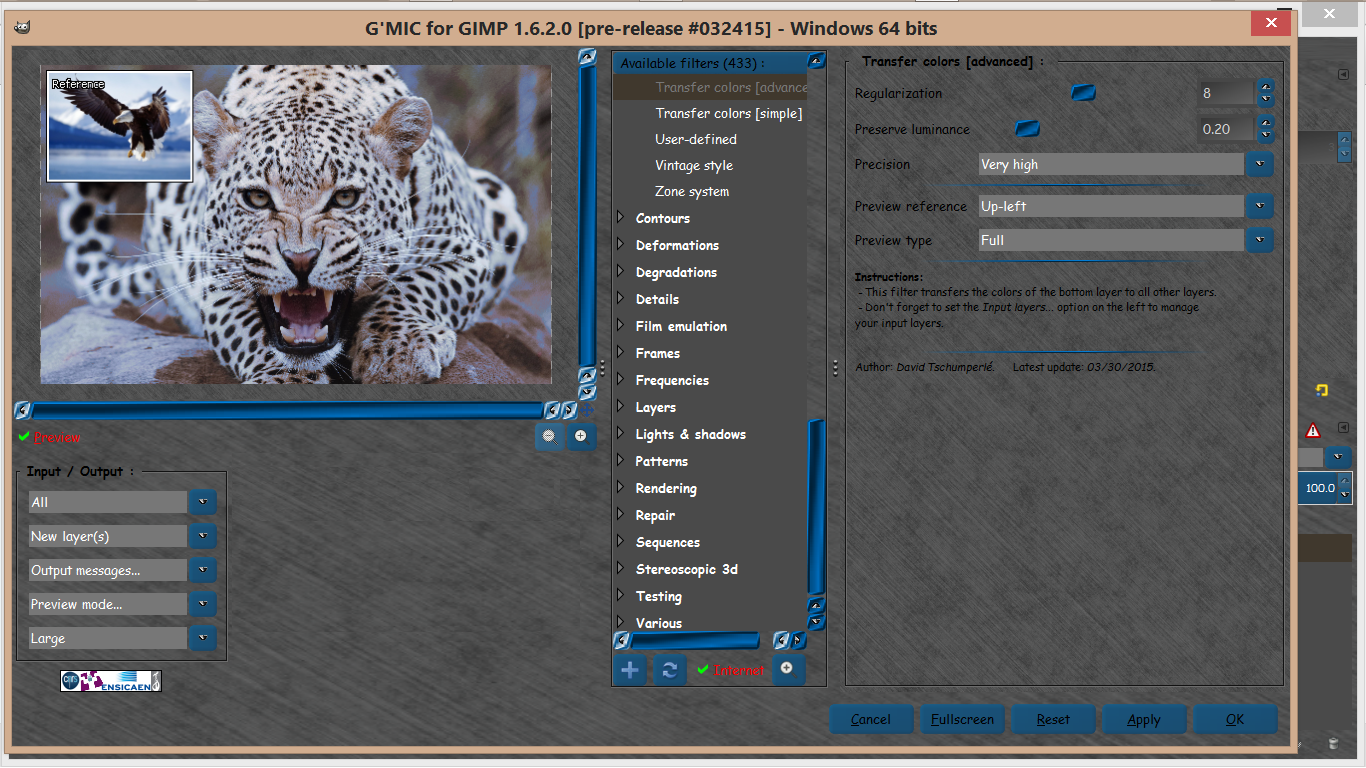The height and width of the screenshot is (768, 1366).
Task: Open the output mode dropdown showing New layer(s)
Action: (x=203, y=537)
